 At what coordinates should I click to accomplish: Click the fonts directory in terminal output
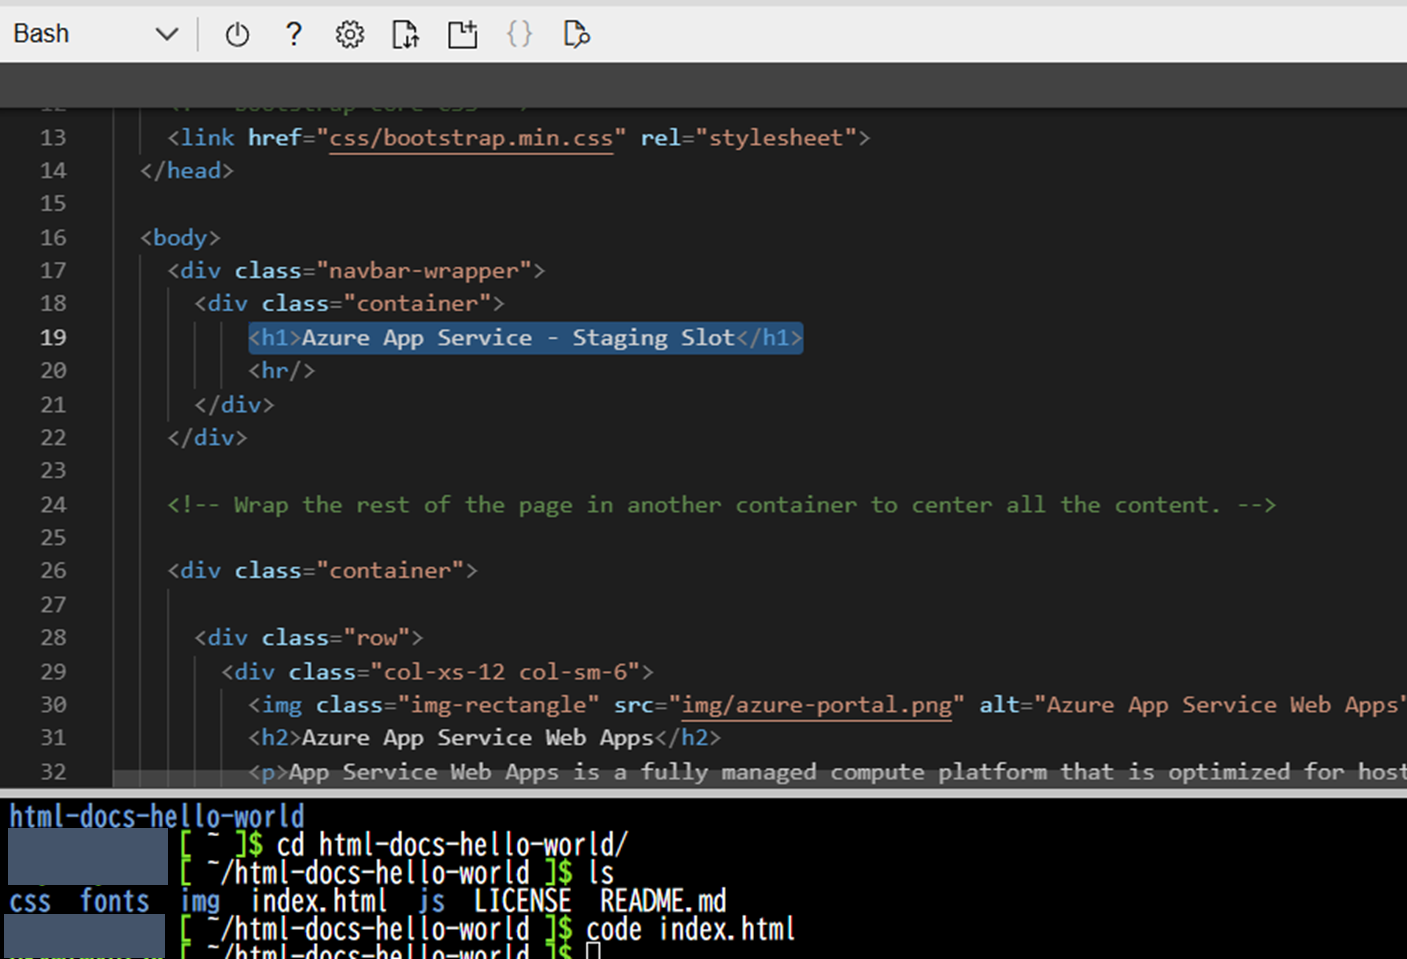(115, 901)
